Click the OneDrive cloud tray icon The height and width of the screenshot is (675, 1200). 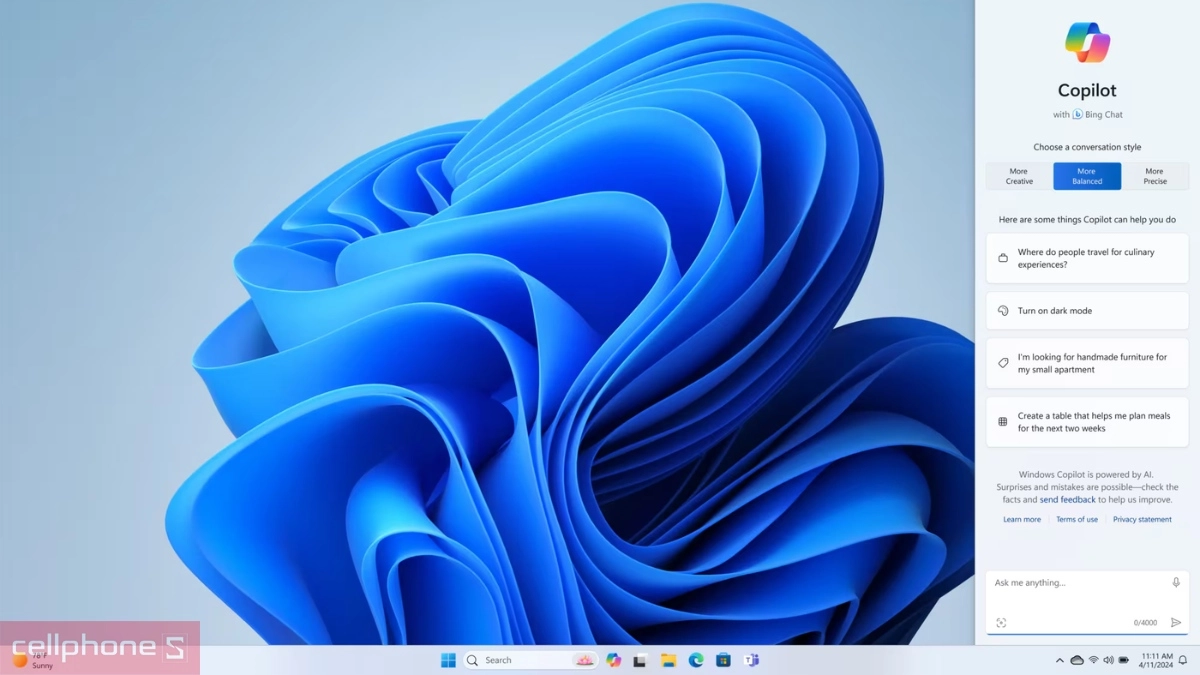(x=1076, y=660)
